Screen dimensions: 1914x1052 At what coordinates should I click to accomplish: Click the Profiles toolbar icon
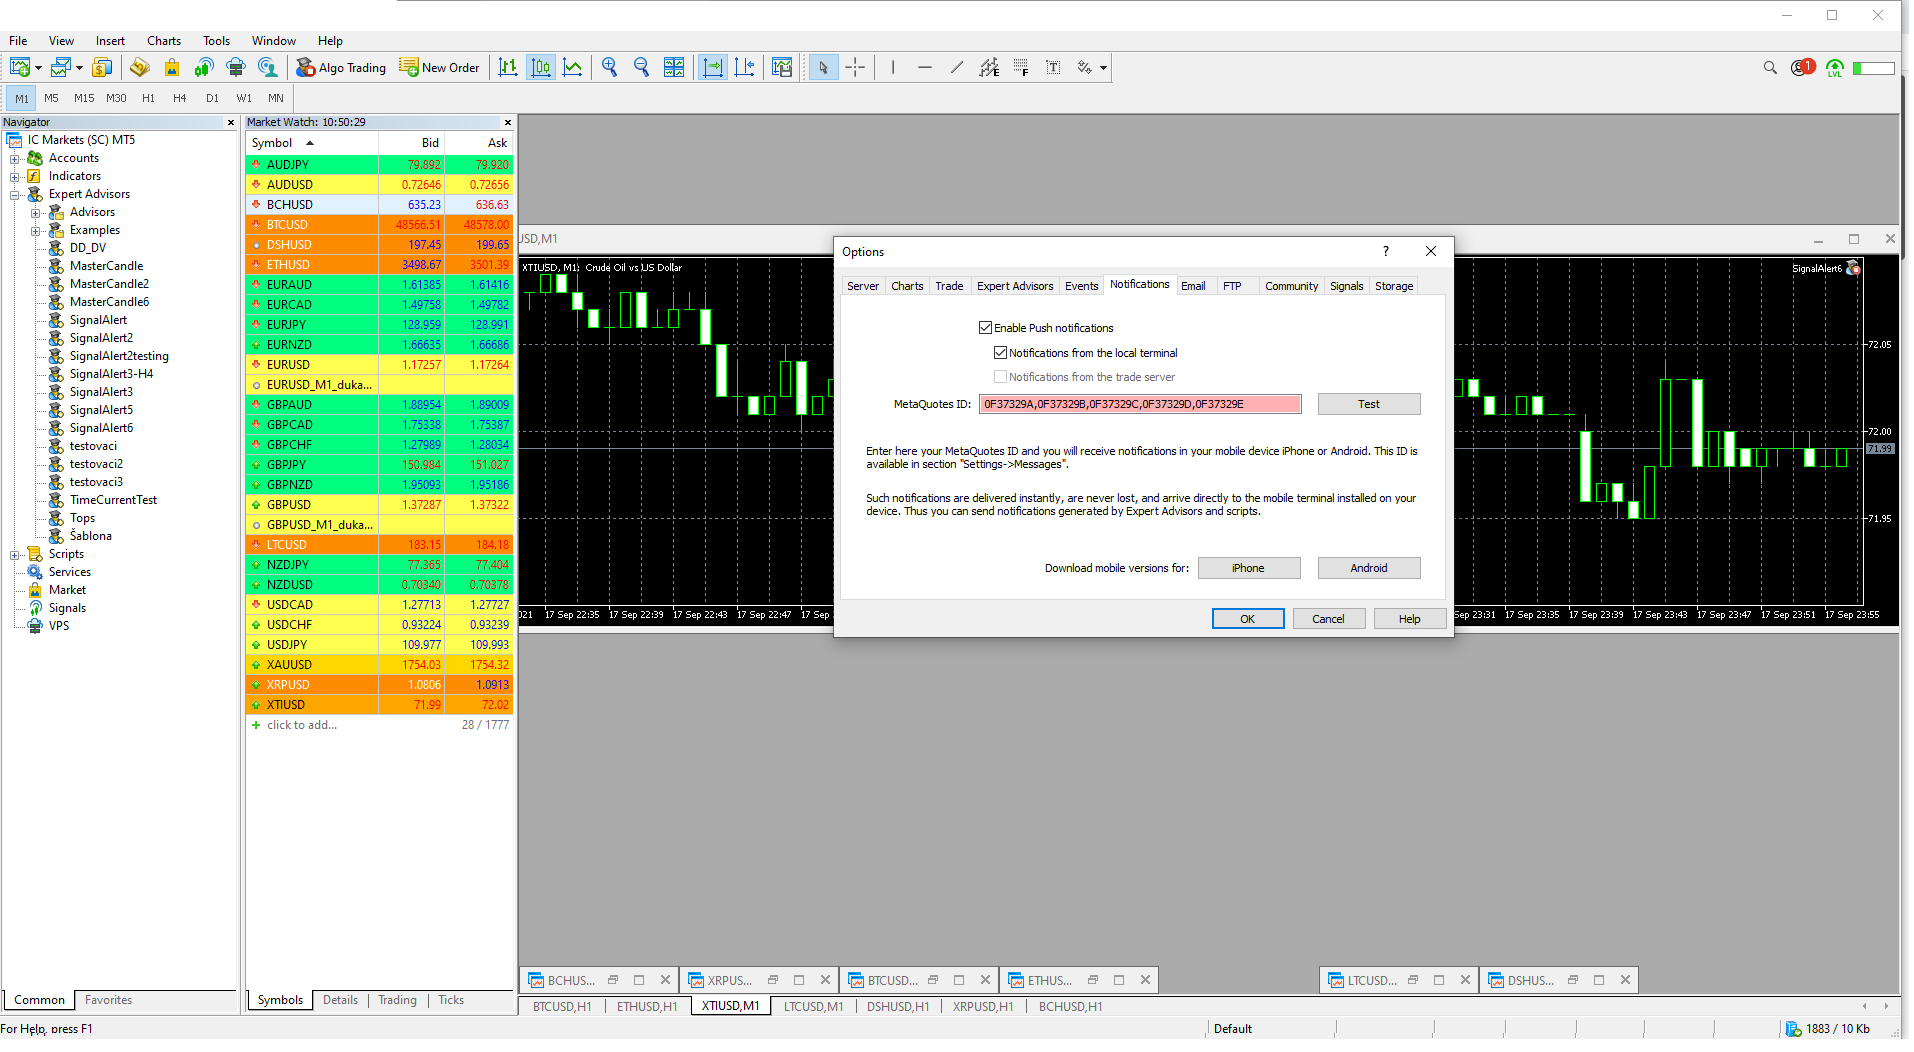pyautogui.click(x=61, y=67)
